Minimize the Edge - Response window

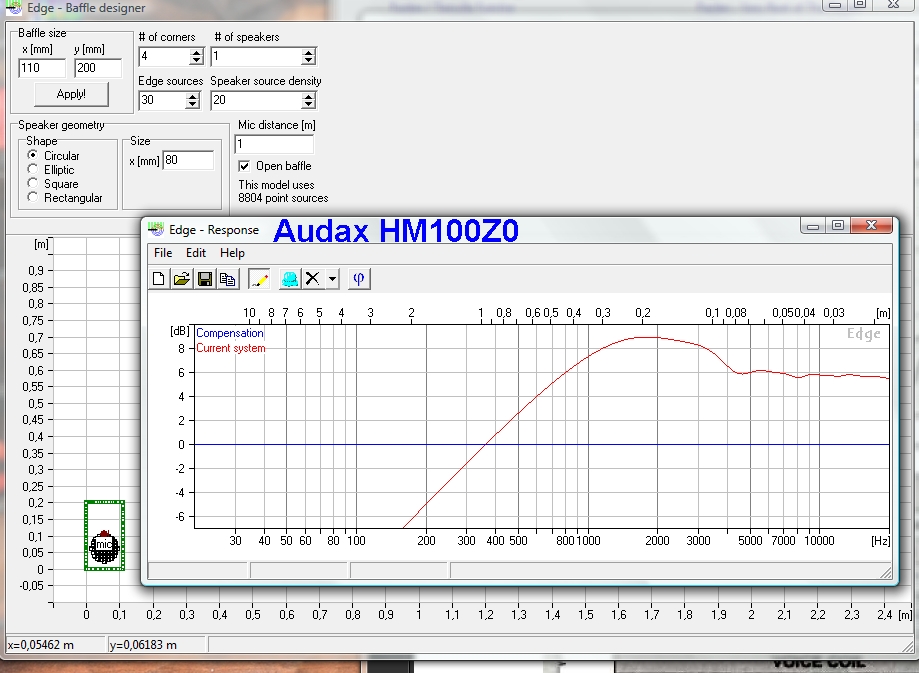tap(813, 226)
